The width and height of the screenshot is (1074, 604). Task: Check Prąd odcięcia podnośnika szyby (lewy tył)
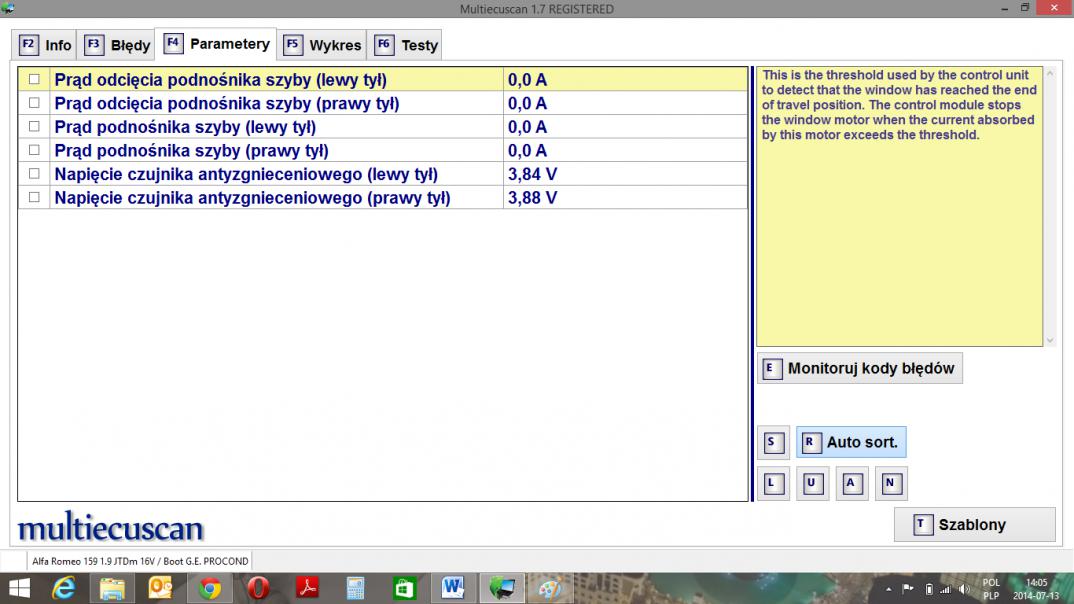34,79
